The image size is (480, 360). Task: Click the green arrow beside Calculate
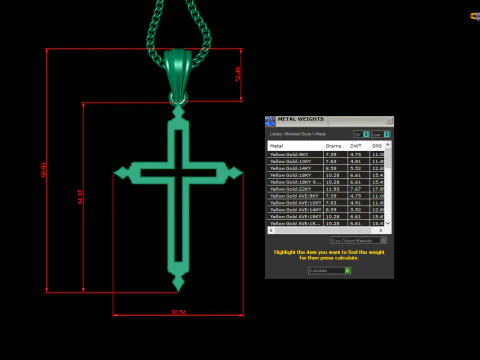coord(348,270)
